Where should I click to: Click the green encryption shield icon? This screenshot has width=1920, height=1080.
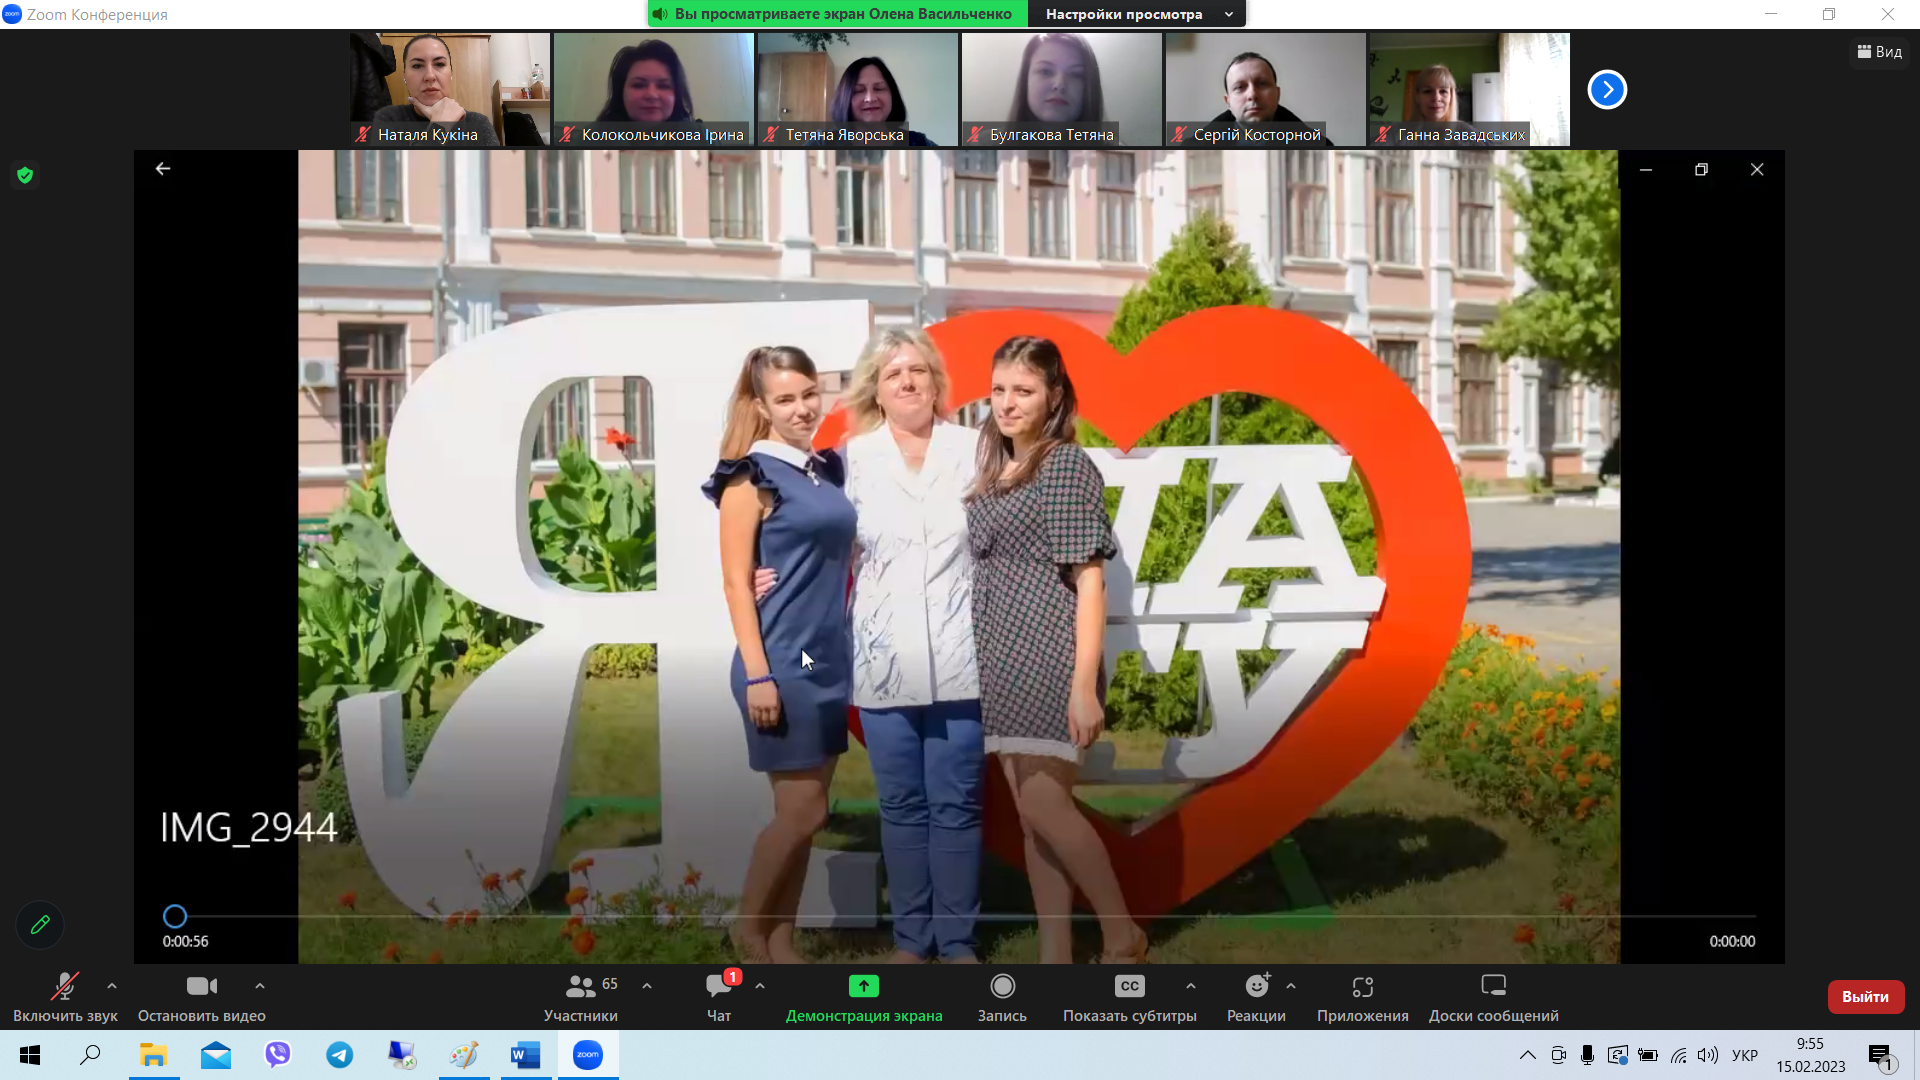(25, 176)
